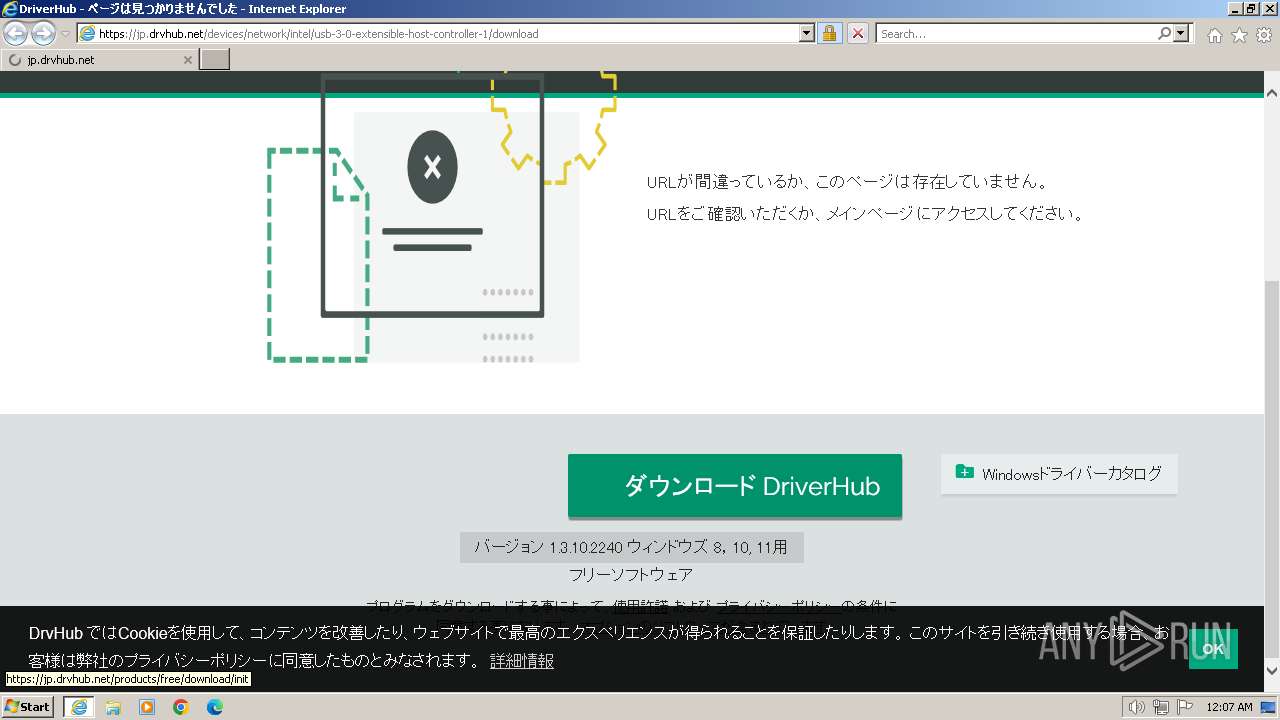Viewport: 1280px width, 720px height.
Task: Launch Microsoft Edge from the taskbar
Action: click(x=215, y=707)
